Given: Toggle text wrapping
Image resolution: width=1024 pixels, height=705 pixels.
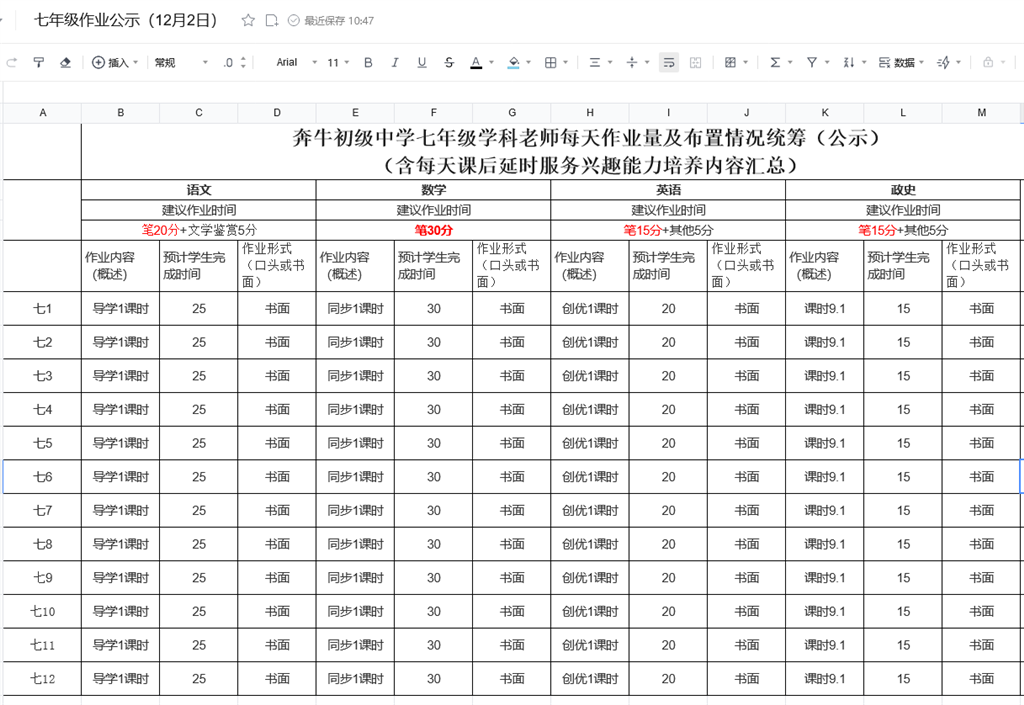Looking at the screenshot, I should (669, 63).
